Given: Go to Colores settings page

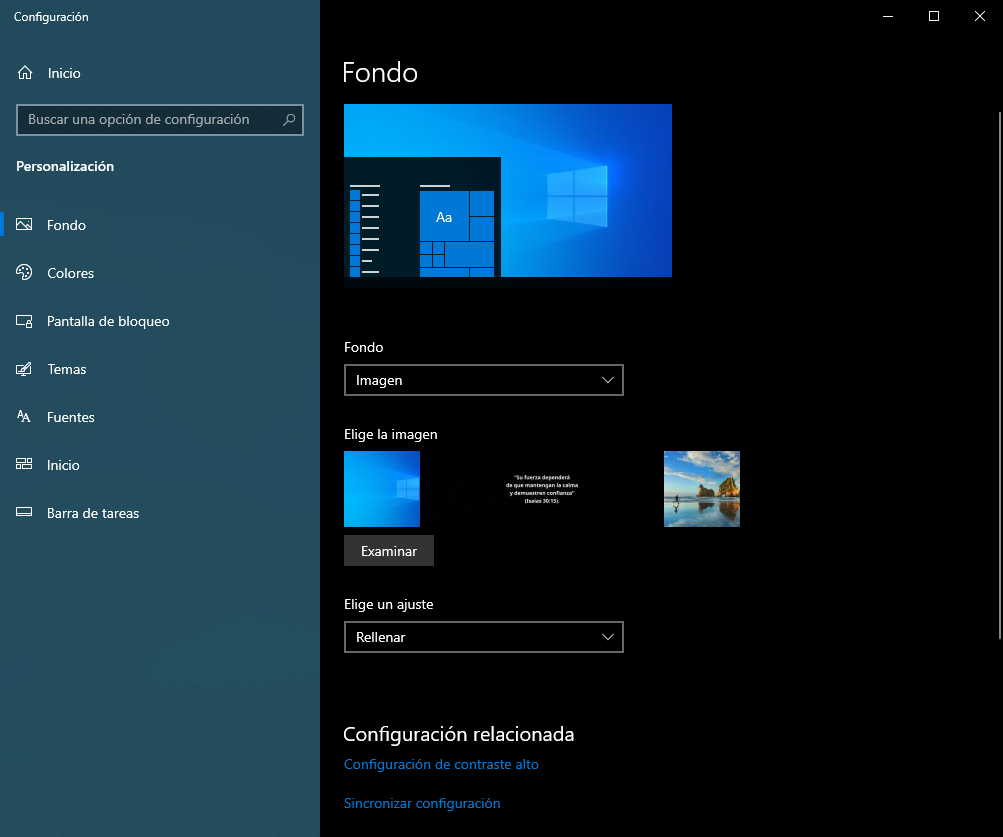Looking at the screenshot, I should [x=70, y=273].
